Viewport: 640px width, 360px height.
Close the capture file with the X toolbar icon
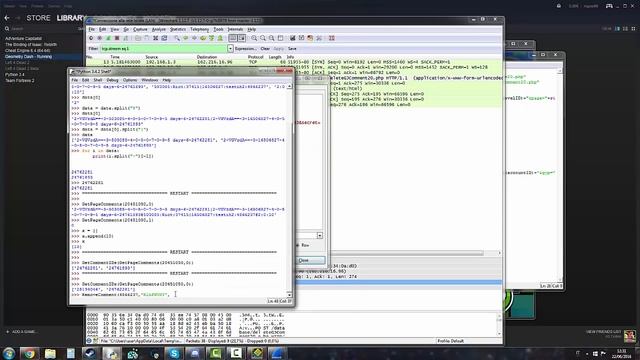(156, 38)
